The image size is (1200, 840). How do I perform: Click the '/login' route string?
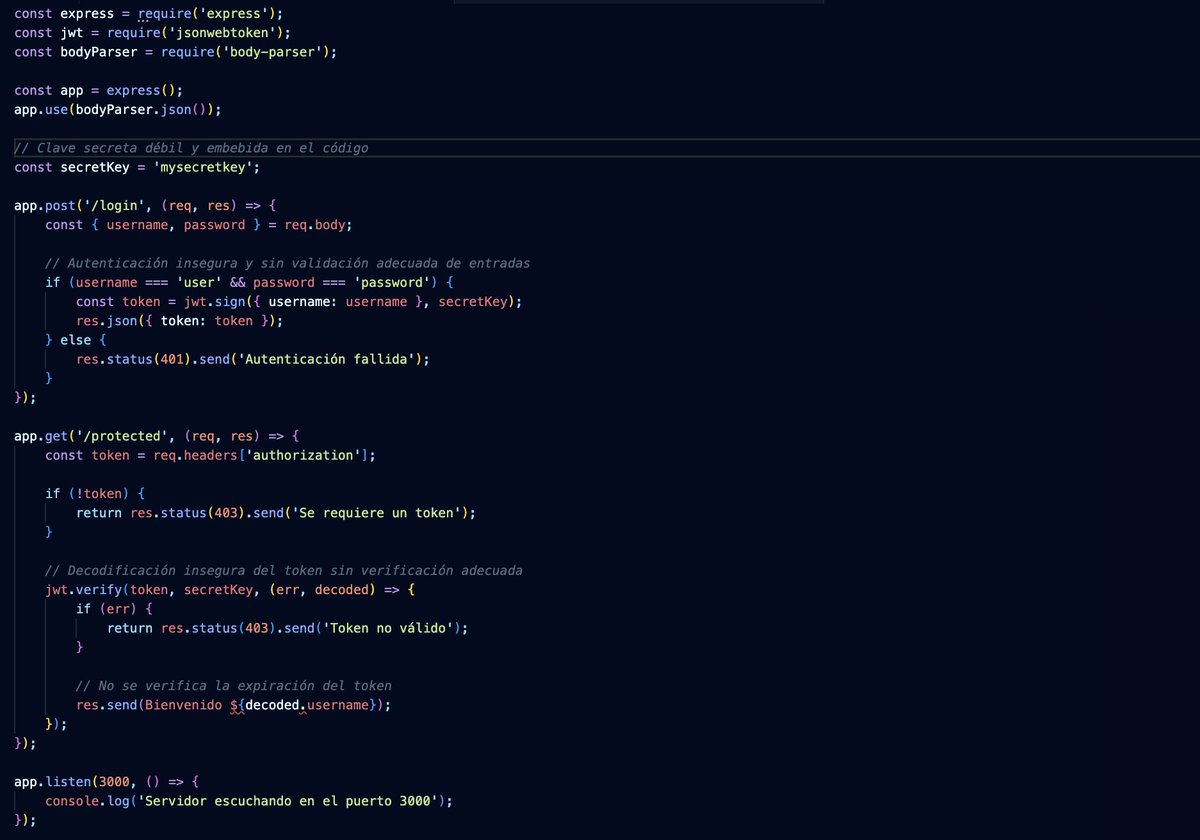point(114,206)
